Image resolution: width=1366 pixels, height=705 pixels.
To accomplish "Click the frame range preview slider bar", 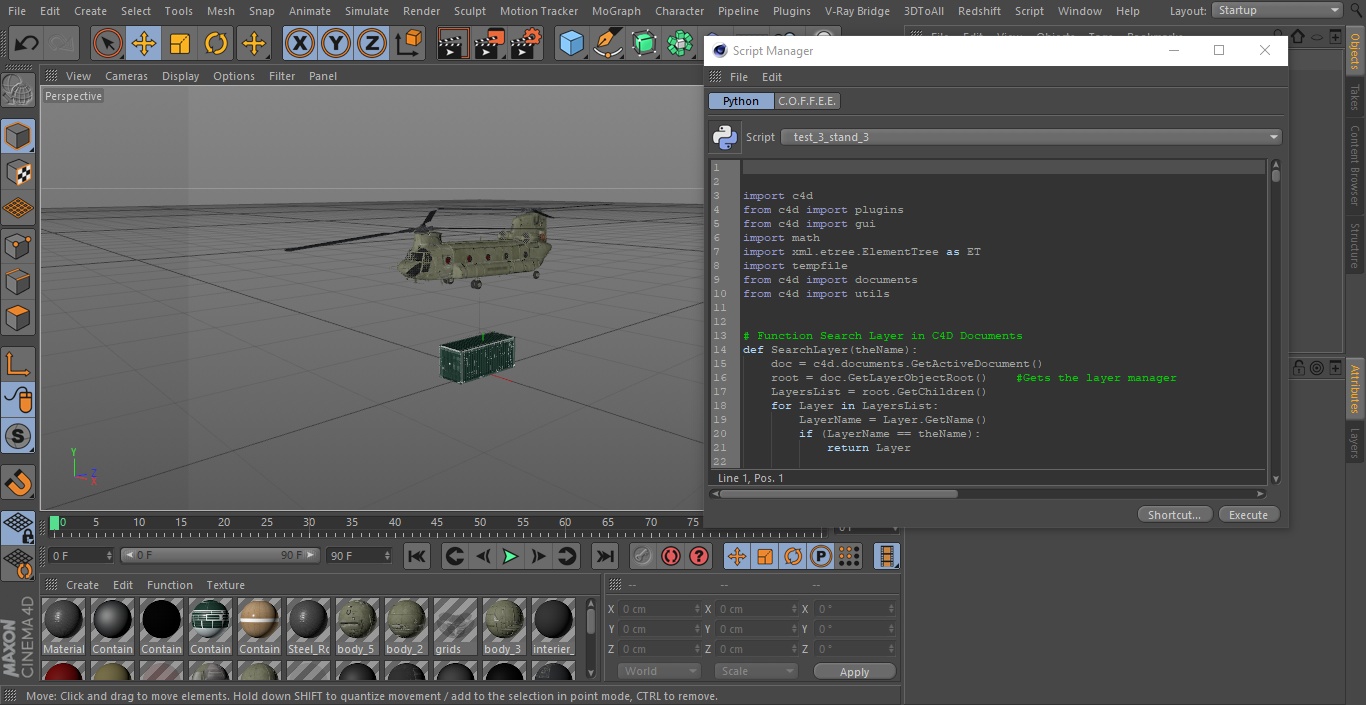I will tap(219, 555).
